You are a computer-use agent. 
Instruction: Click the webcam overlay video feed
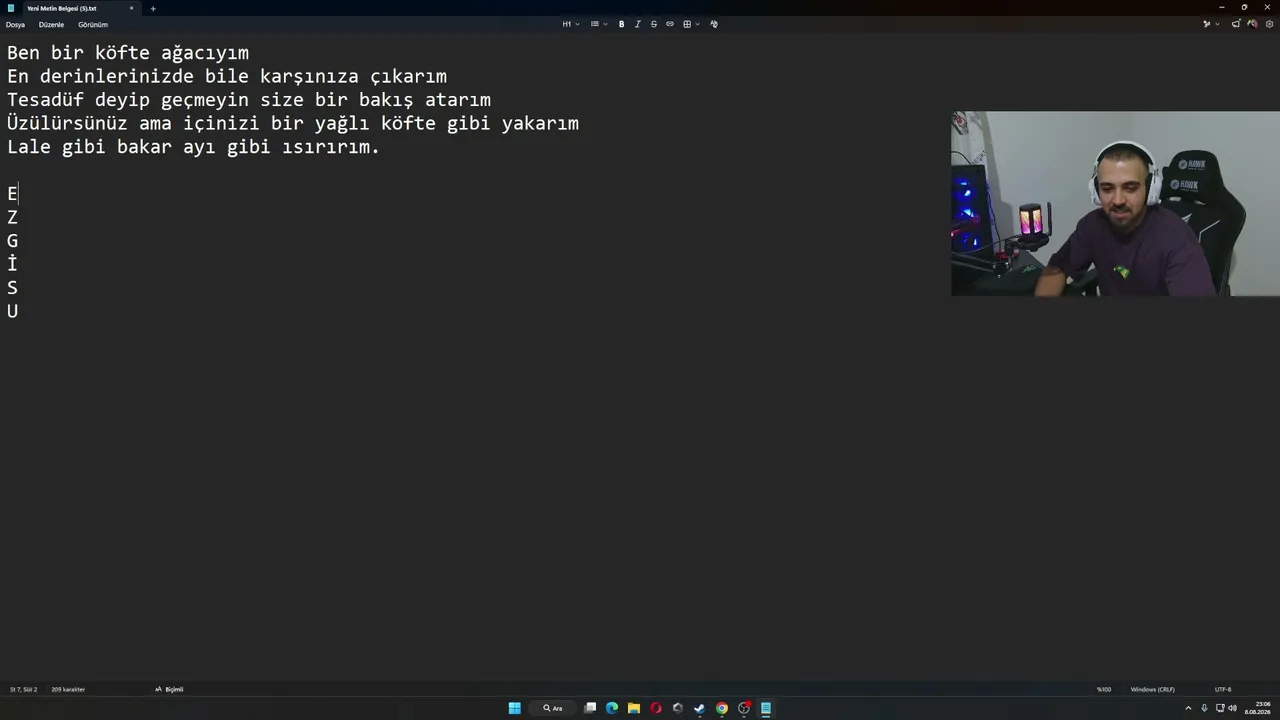tap(1115, 204)
